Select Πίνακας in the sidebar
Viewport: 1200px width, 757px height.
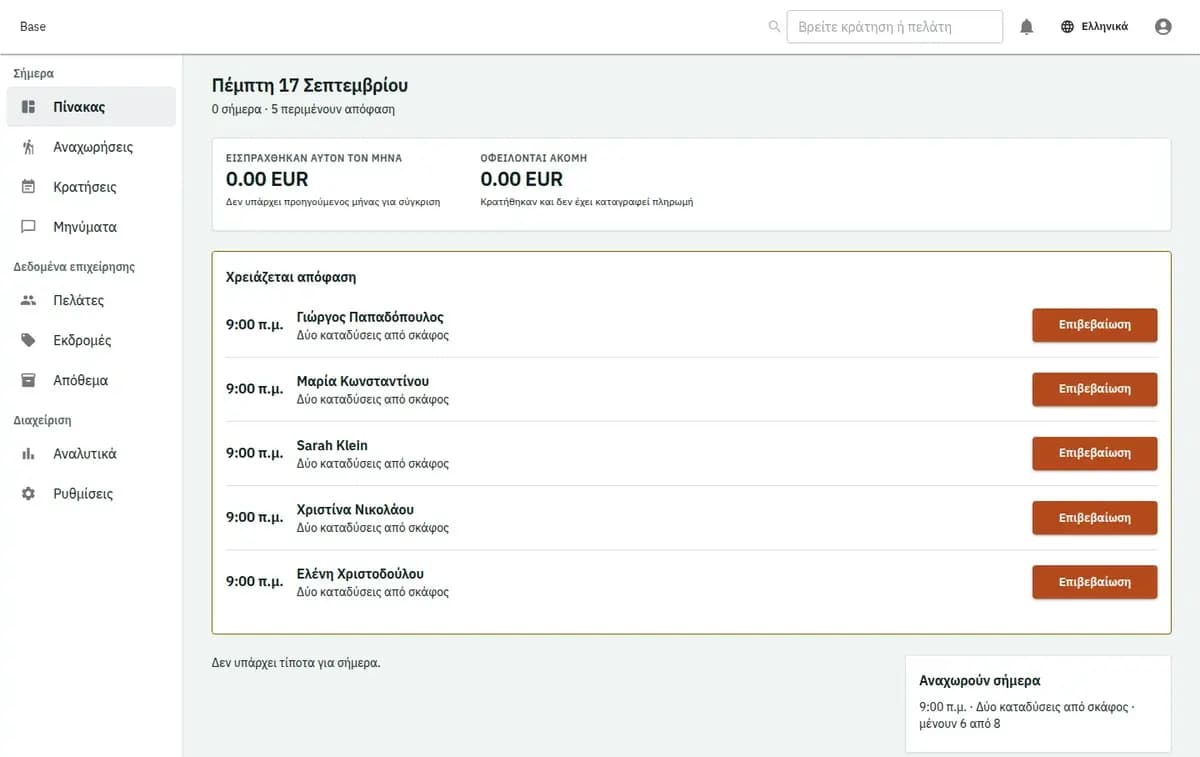[91, 107]
